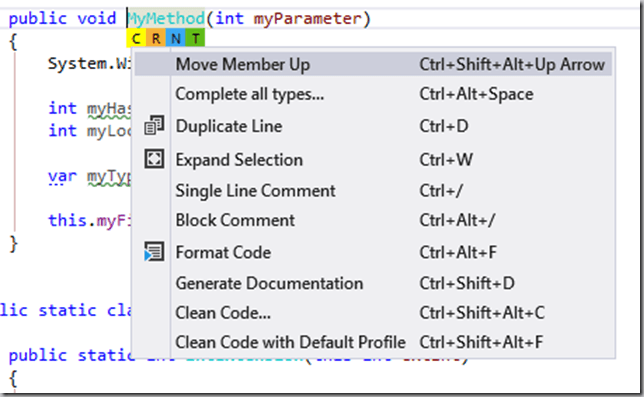Choose Format Code menu entry
This screenshot has height=397, width=644.
coord(373,252)
